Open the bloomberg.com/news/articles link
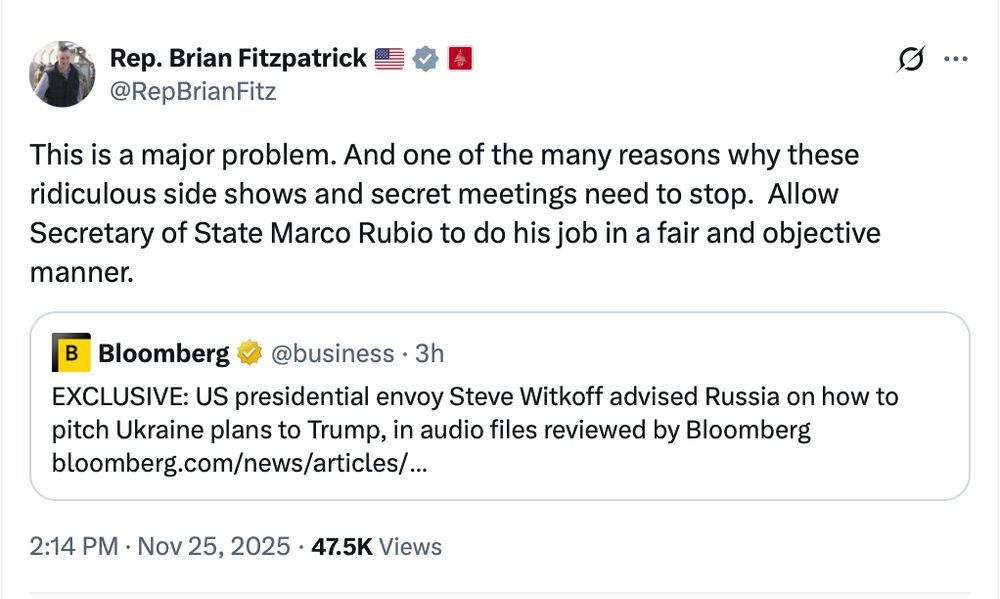 click(240, 463)
